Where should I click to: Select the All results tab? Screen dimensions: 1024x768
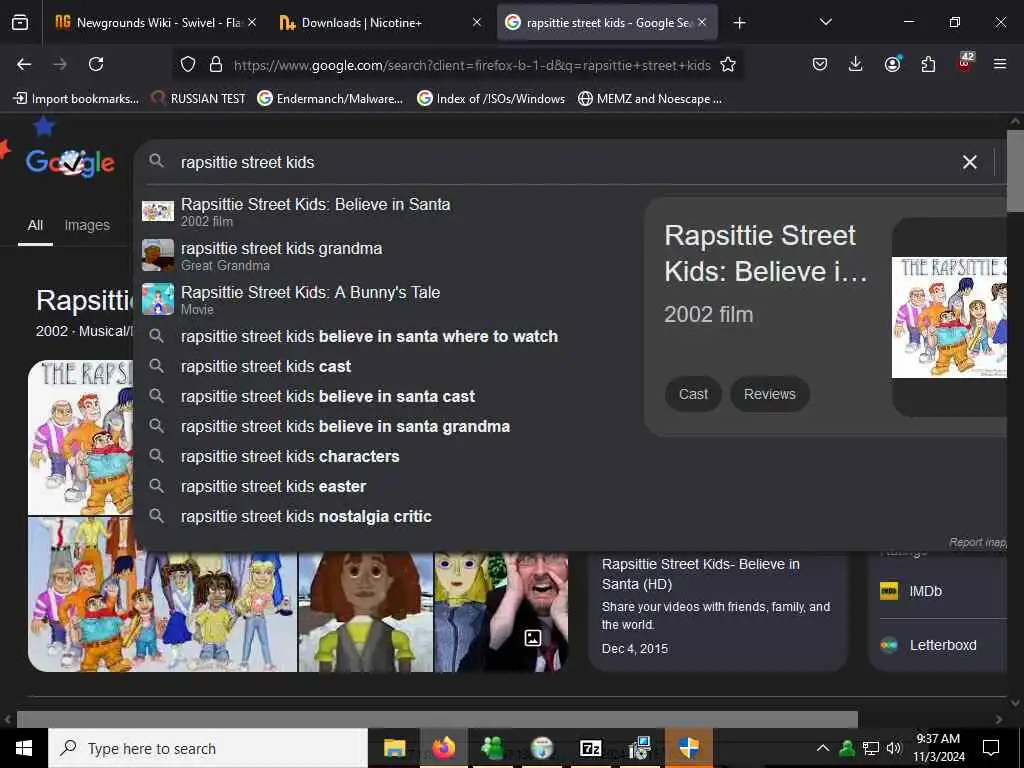(35, 225)
